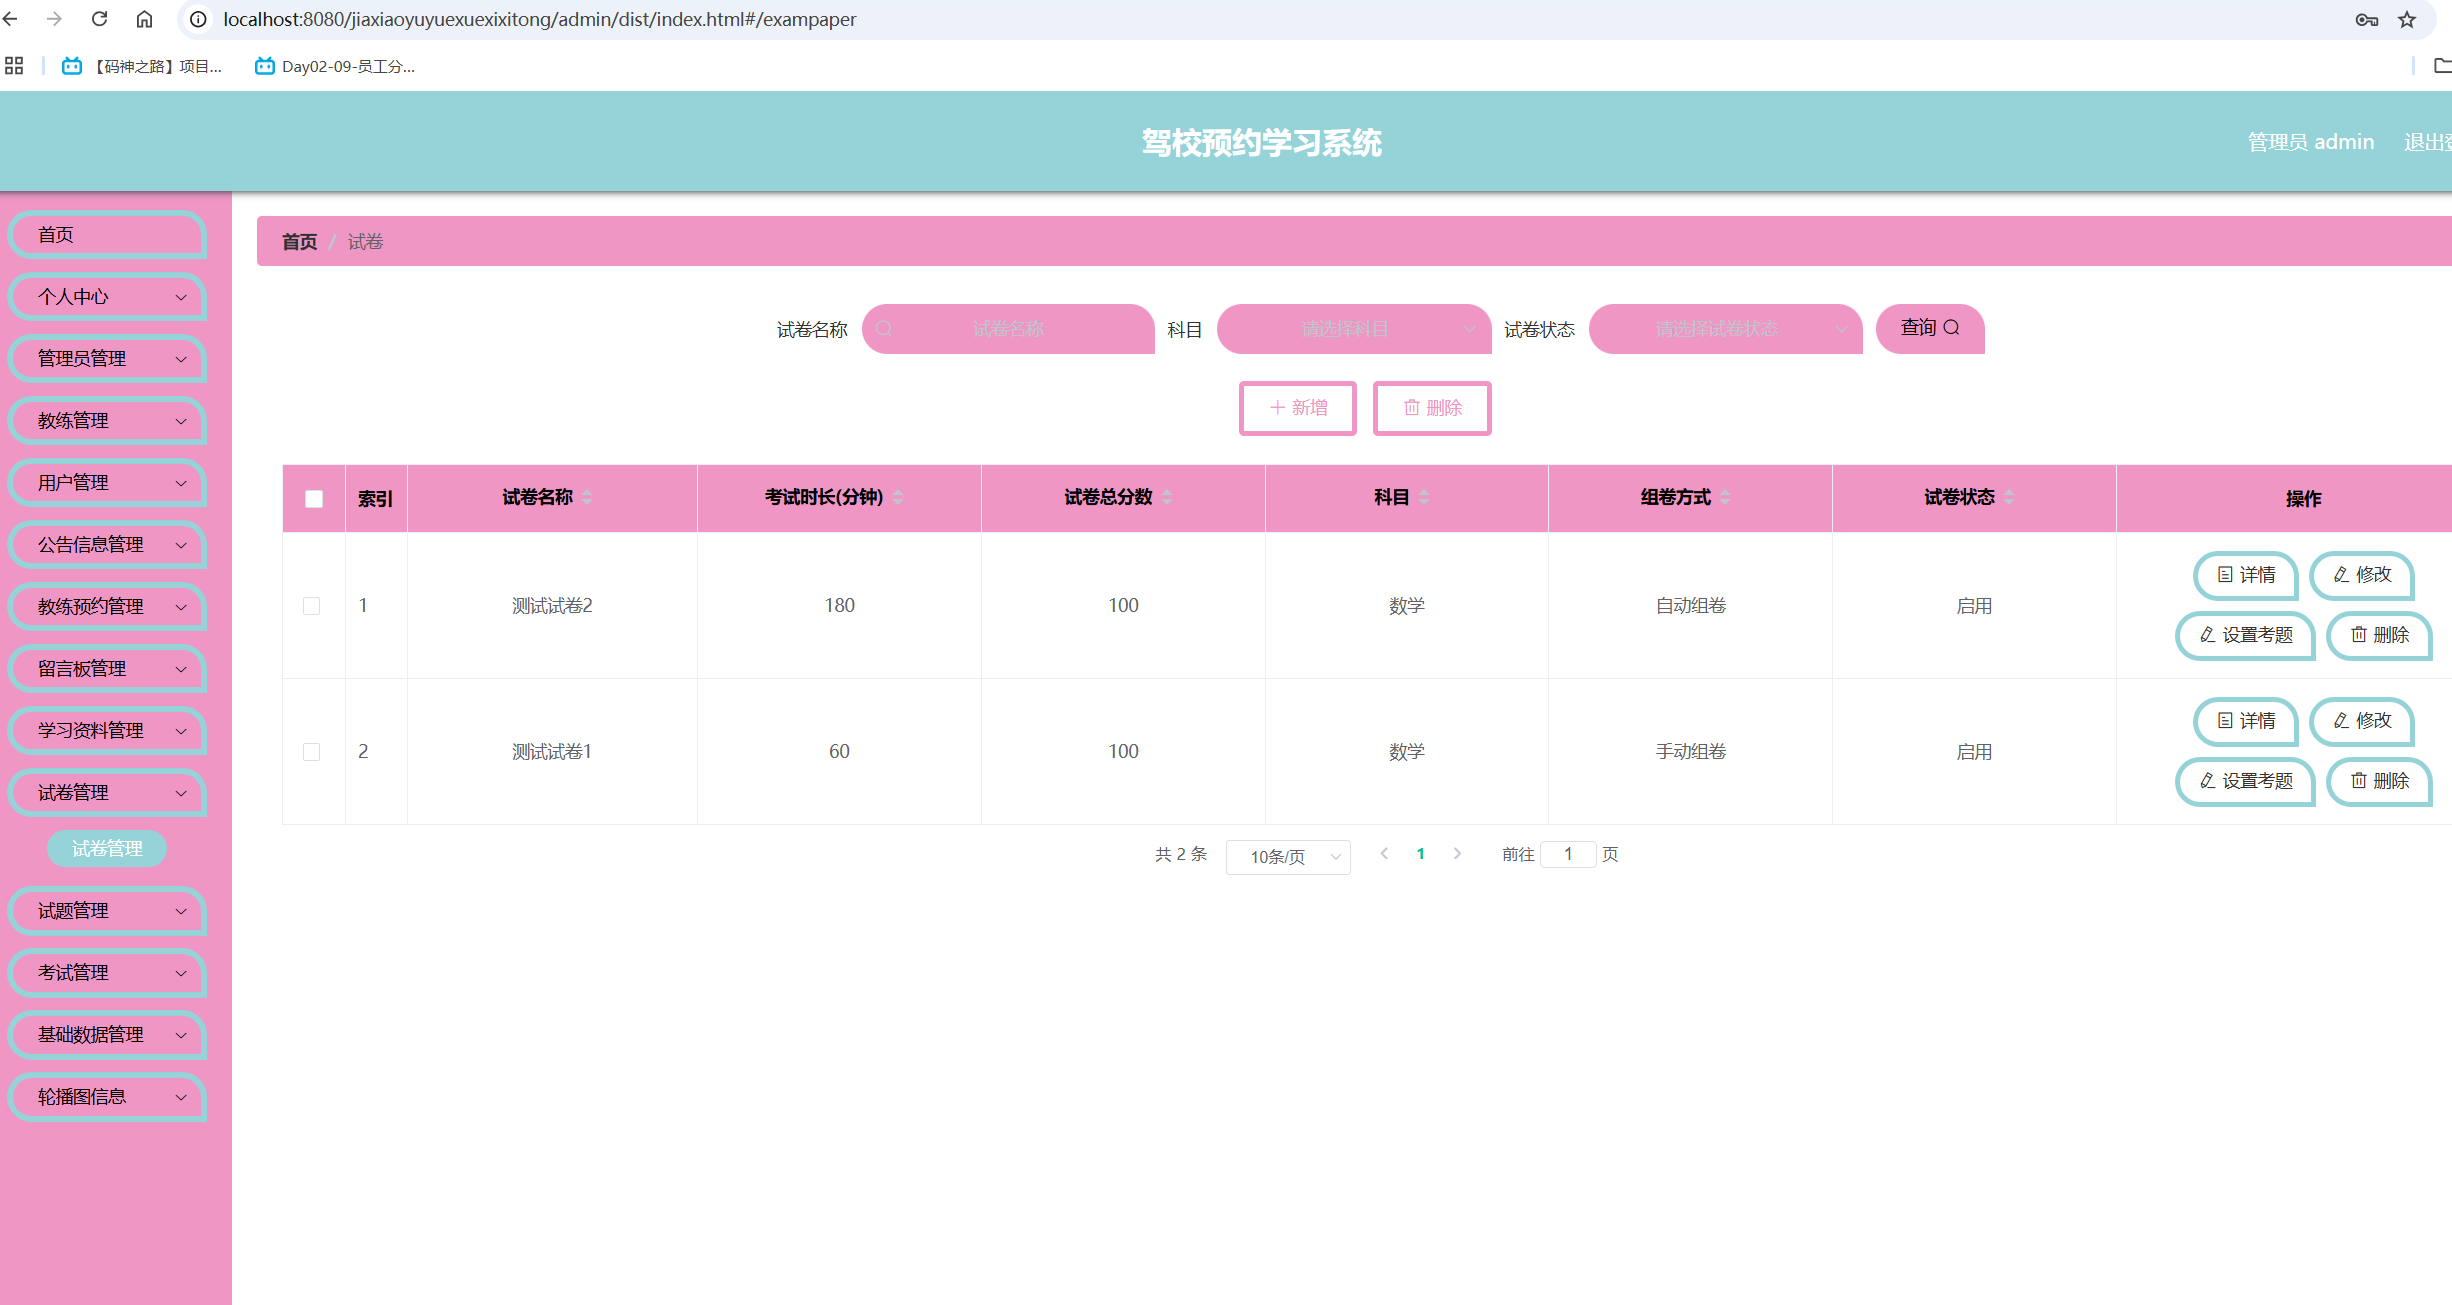Click the 前往 page number input
2452x1305 pixels.
pos(1568,854)
